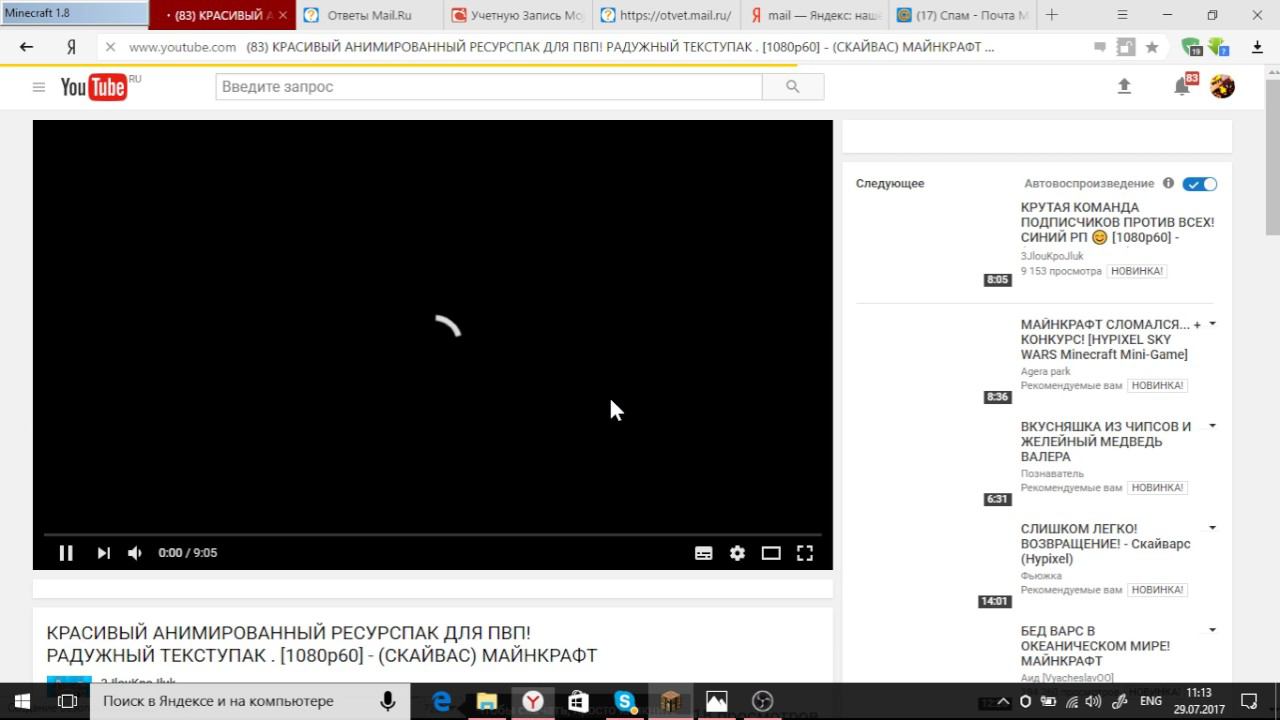Turn on subtitles in the player
The height and width of the screenshot is (720, 1280).
coord(704,553)
